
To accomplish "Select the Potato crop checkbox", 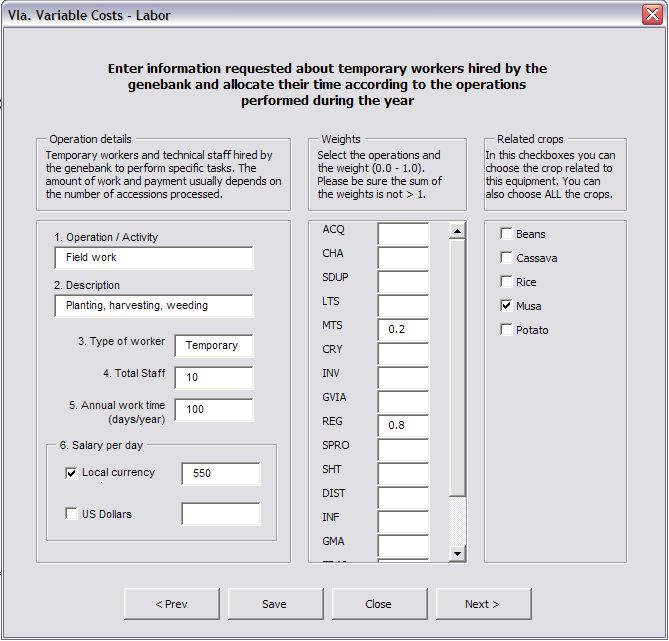I will (x=506, y=330).
